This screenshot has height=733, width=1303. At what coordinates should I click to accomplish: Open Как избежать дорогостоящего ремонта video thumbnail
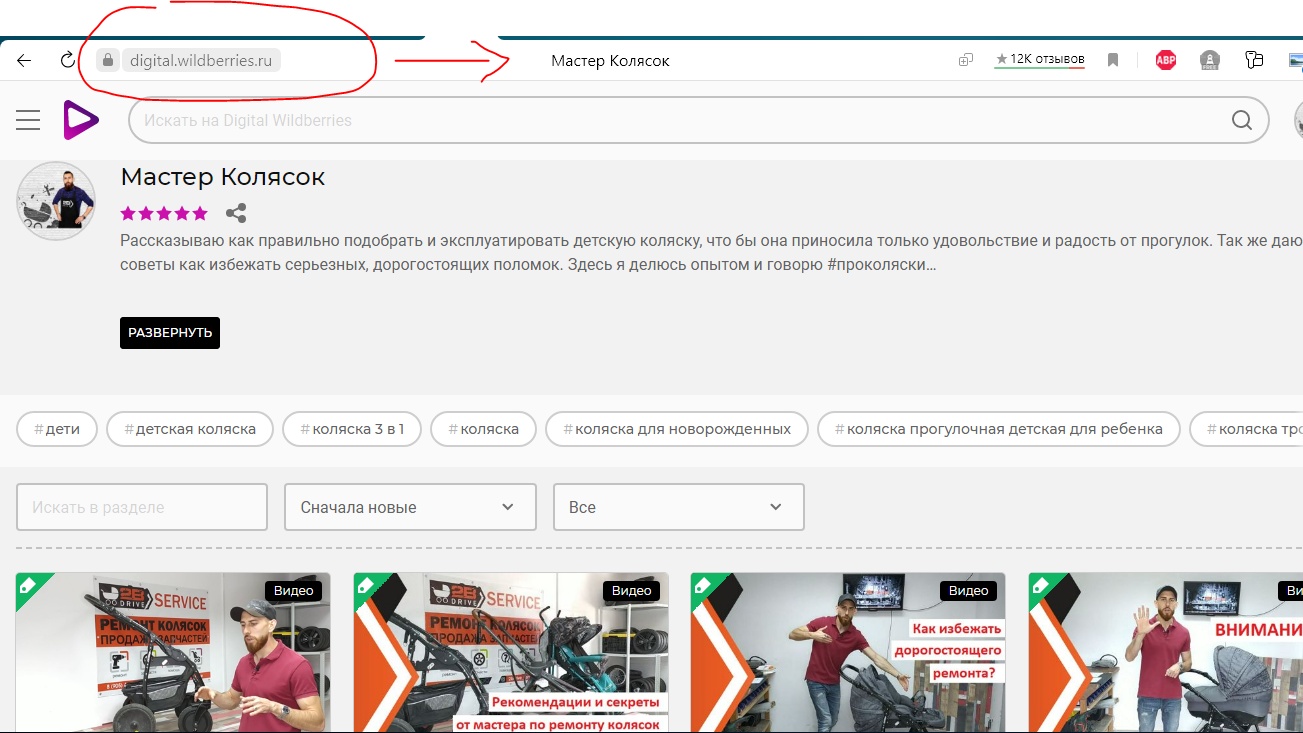pos(848,652)
